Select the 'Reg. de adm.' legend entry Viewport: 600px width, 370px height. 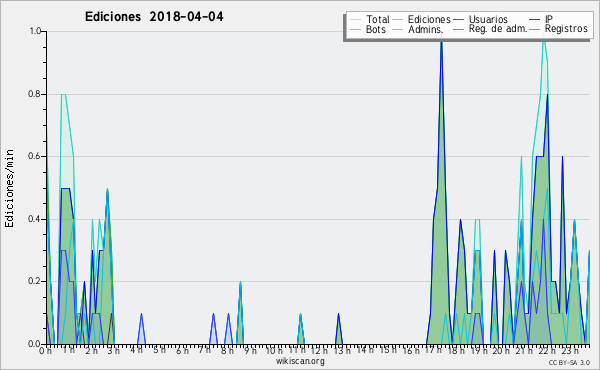click(x=498, y=29)
